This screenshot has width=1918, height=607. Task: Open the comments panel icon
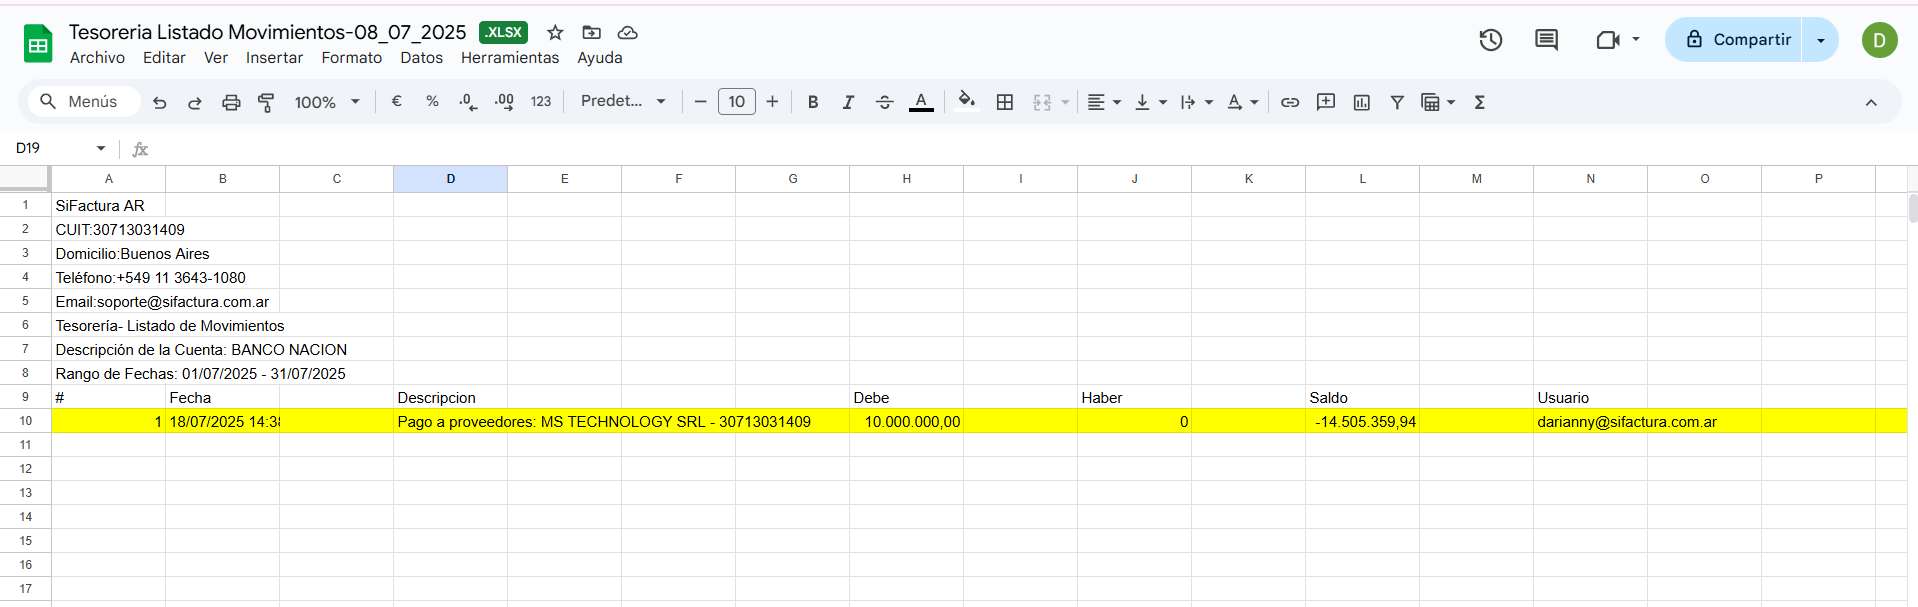click(x=1547, y=40)
